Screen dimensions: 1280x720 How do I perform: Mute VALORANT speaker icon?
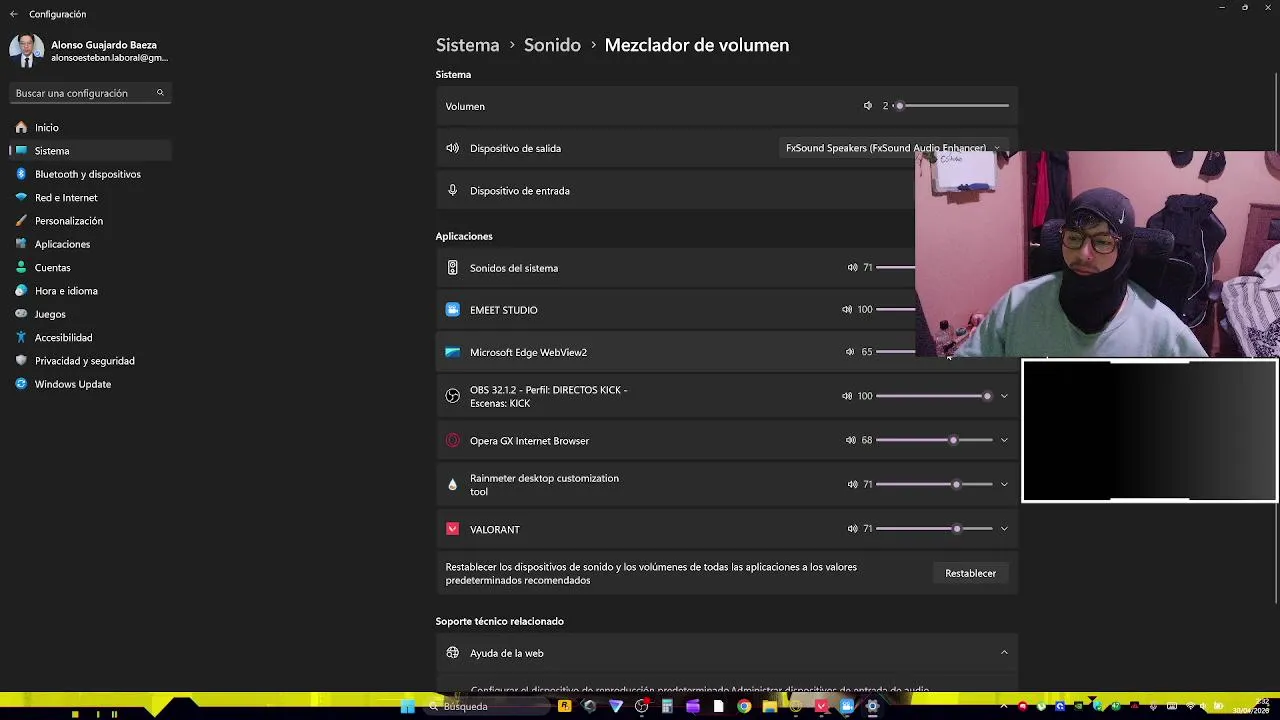point(853,529)
